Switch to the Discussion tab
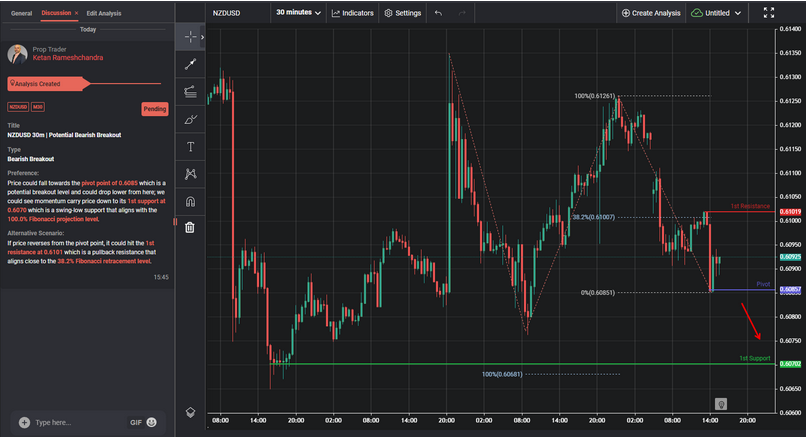The image size is (806, 437). 56,13
